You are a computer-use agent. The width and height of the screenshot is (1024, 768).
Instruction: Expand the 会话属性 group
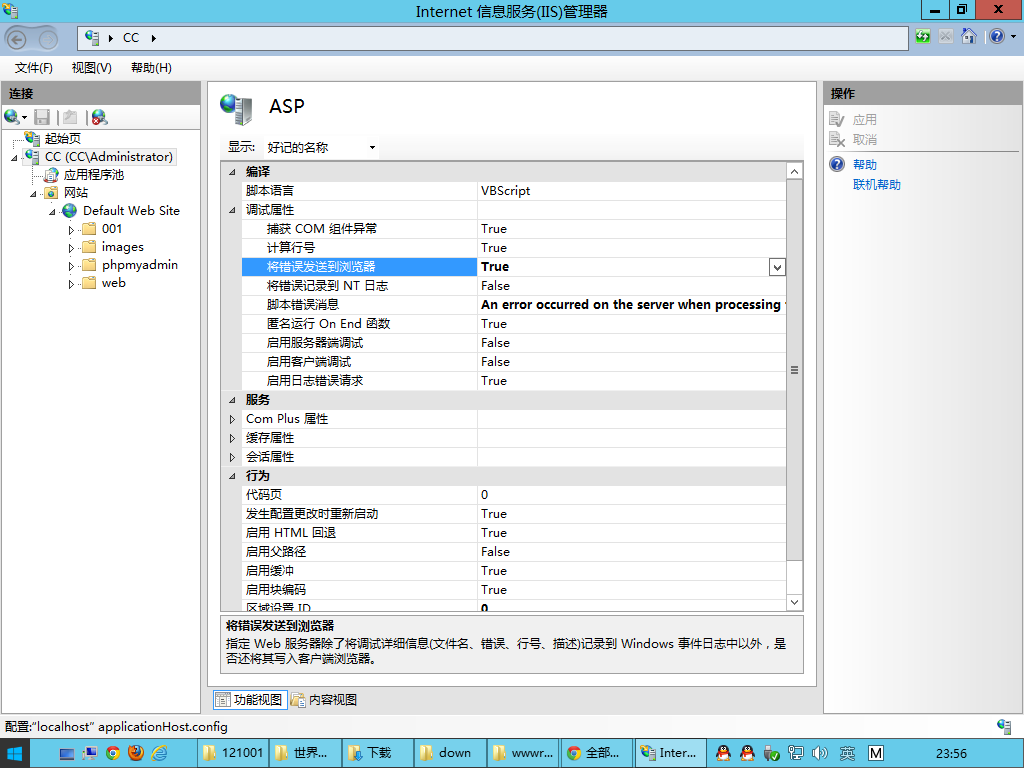[232, 457]
